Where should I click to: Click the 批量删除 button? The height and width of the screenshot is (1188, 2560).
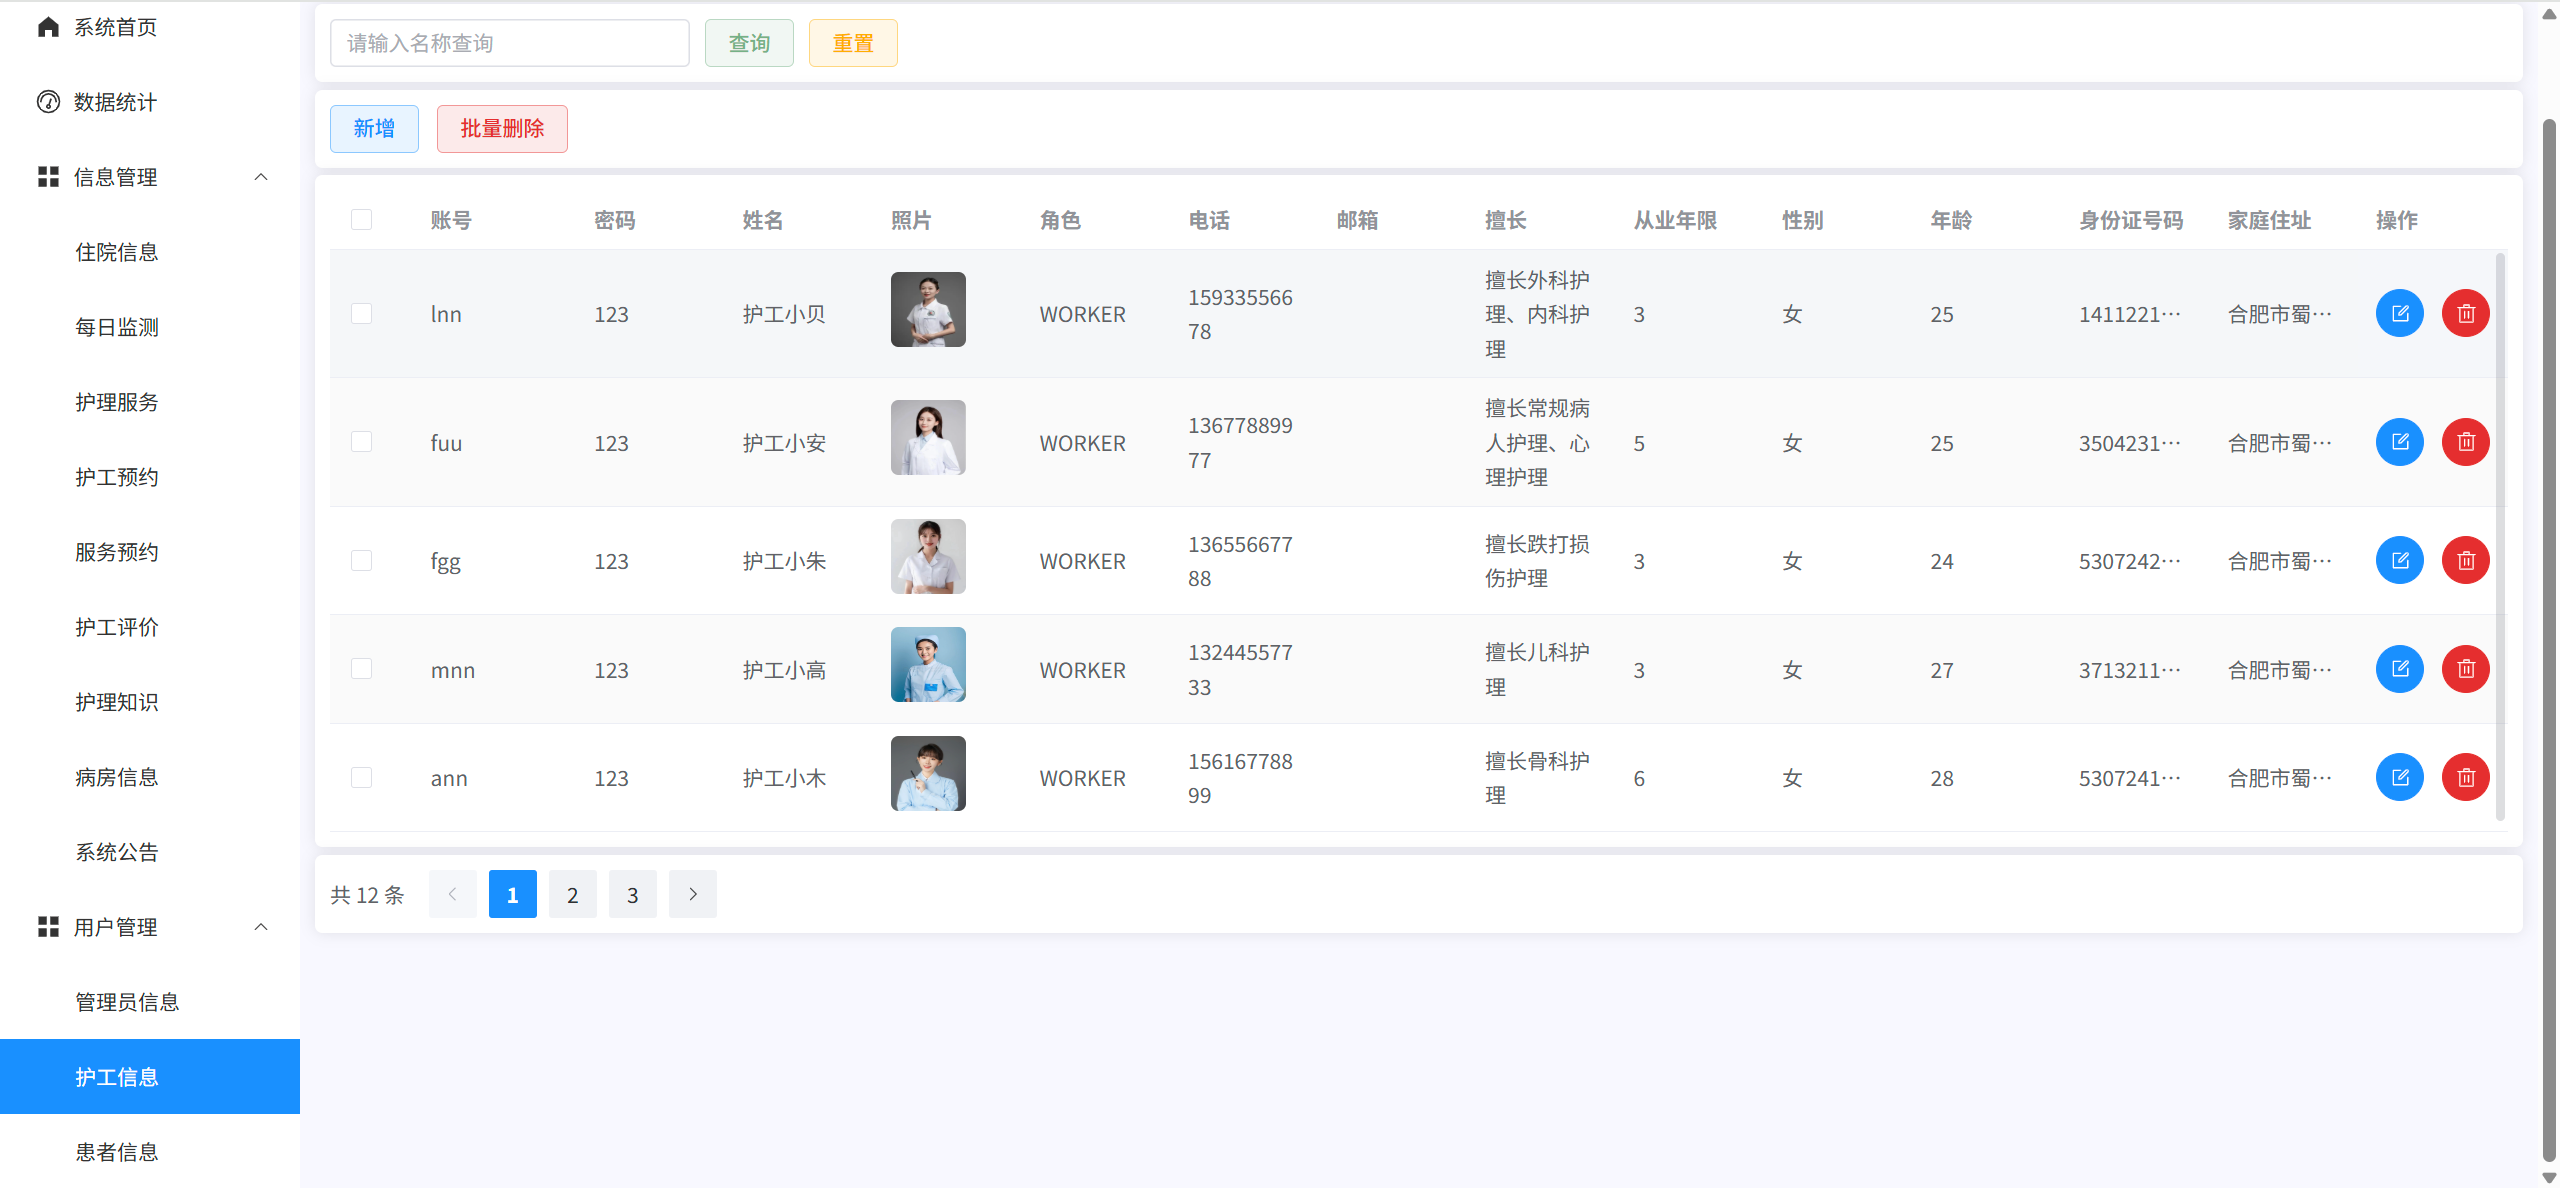click(502, 129)
